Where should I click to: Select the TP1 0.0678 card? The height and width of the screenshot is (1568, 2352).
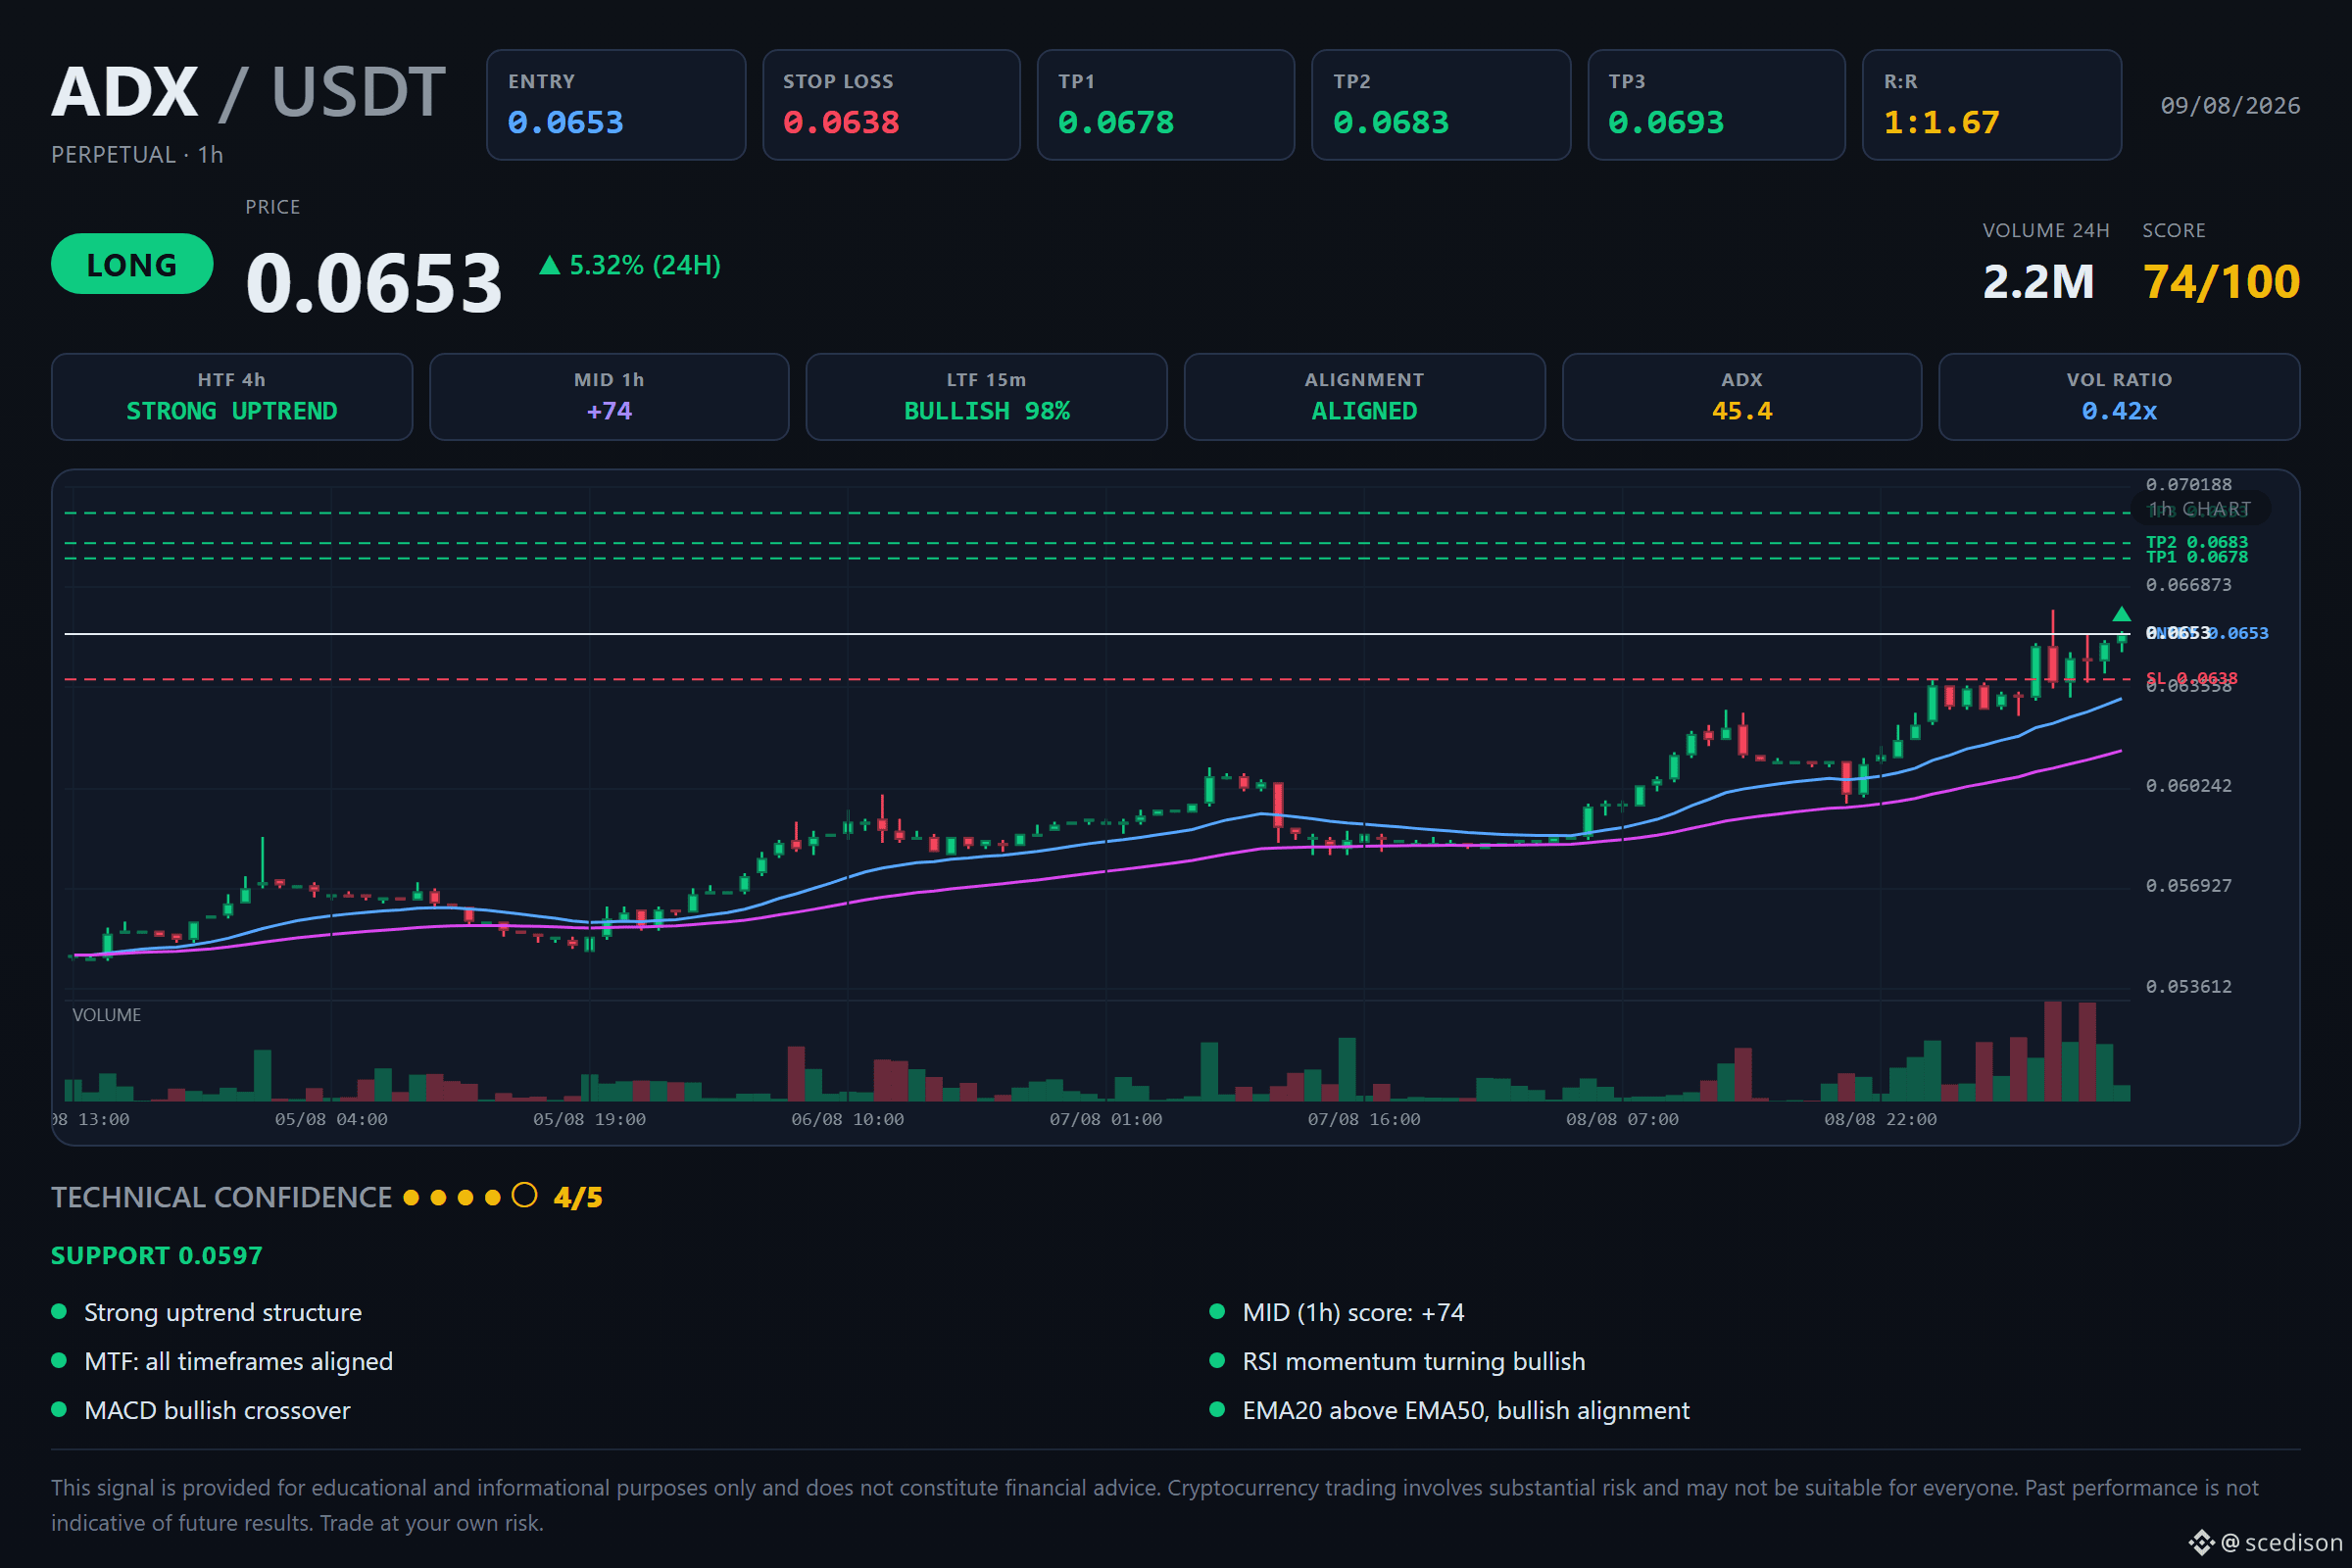[x=1166, y=105]
